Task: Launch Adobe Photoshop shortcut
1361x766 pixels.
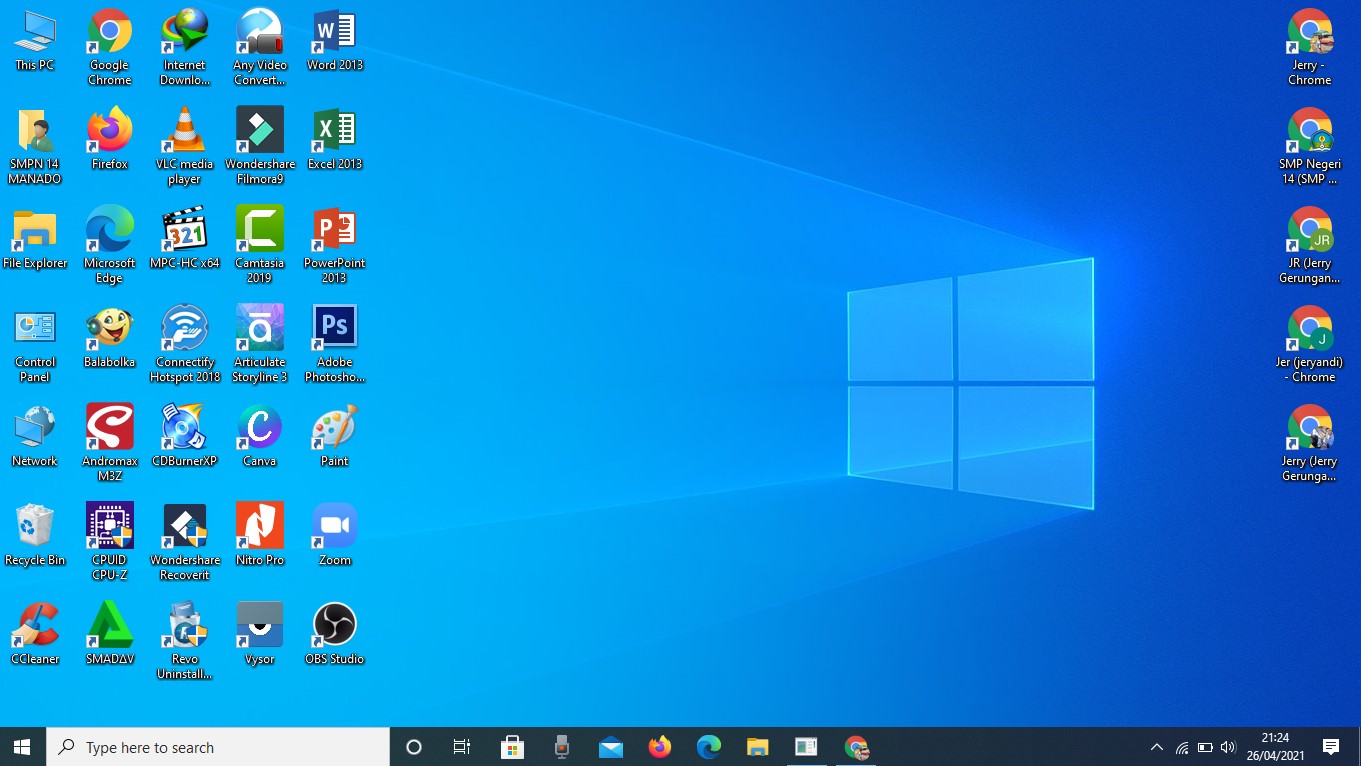Action: point(334,344)
